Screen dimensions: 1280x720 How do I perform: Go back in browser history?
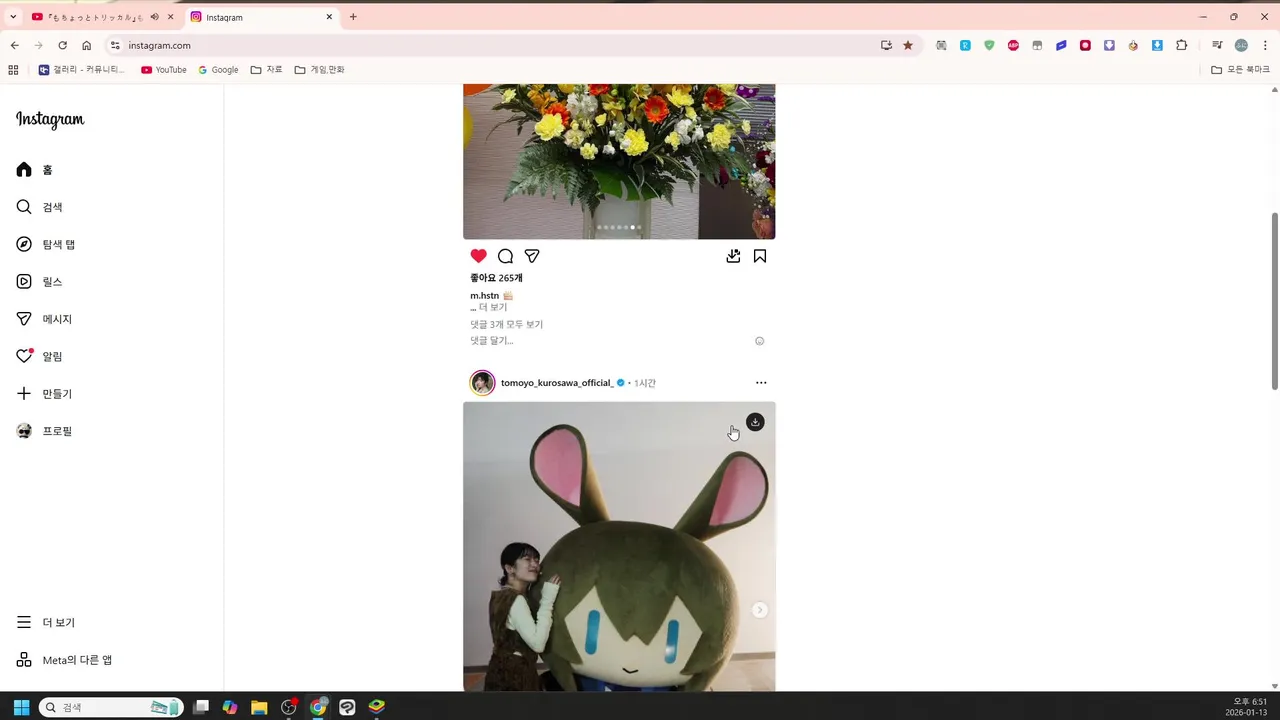[x=14, y=45]
